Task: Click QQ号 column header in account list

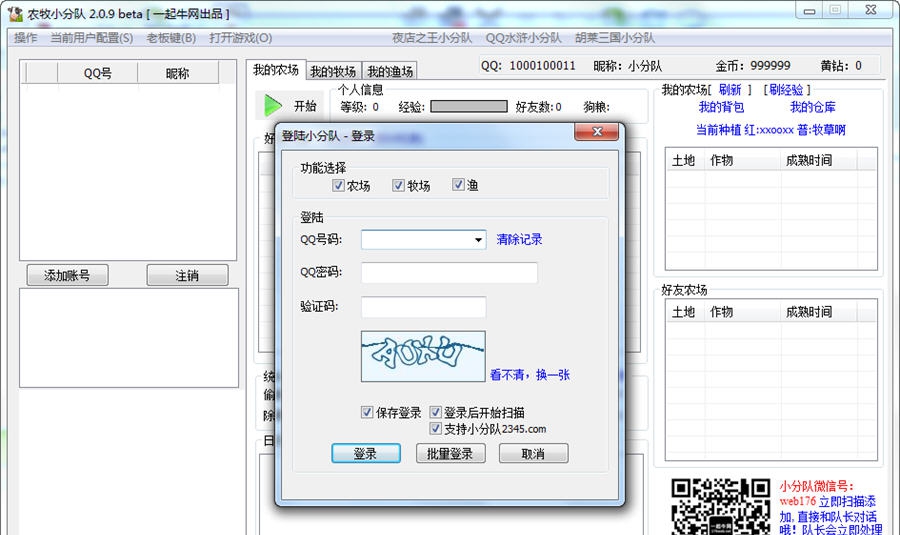Action: (x=98, y=73)
